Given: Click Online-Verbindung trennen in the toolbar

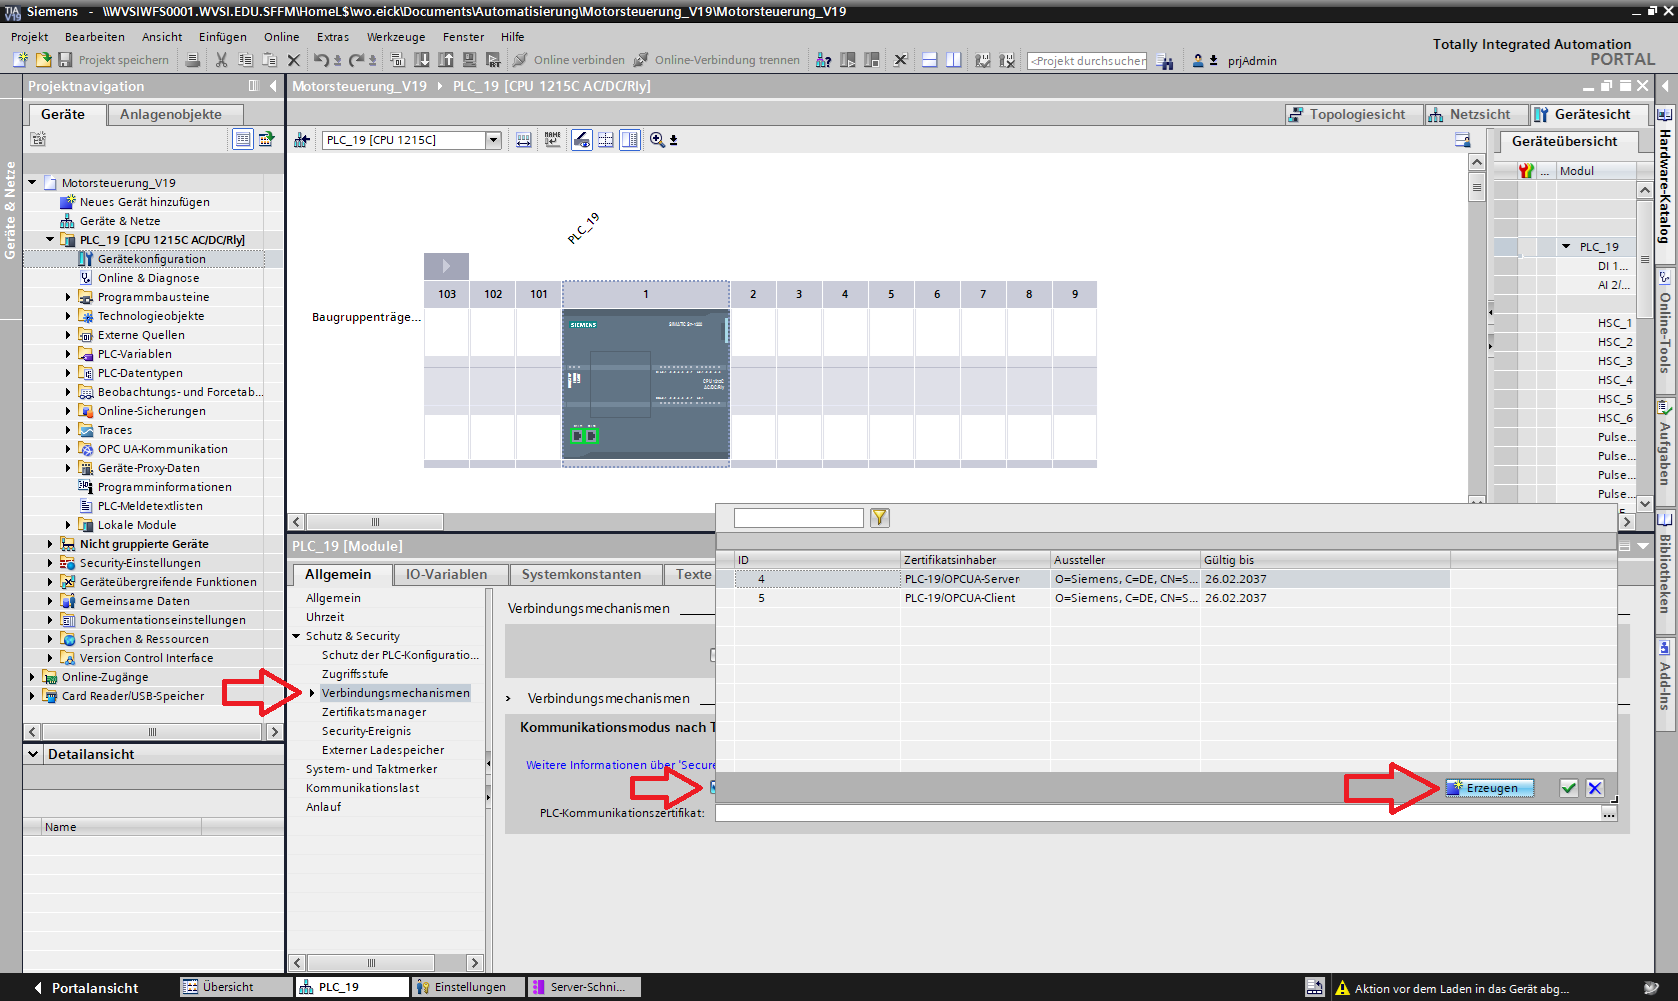Looking at the screenshot, I should (717, 60).
